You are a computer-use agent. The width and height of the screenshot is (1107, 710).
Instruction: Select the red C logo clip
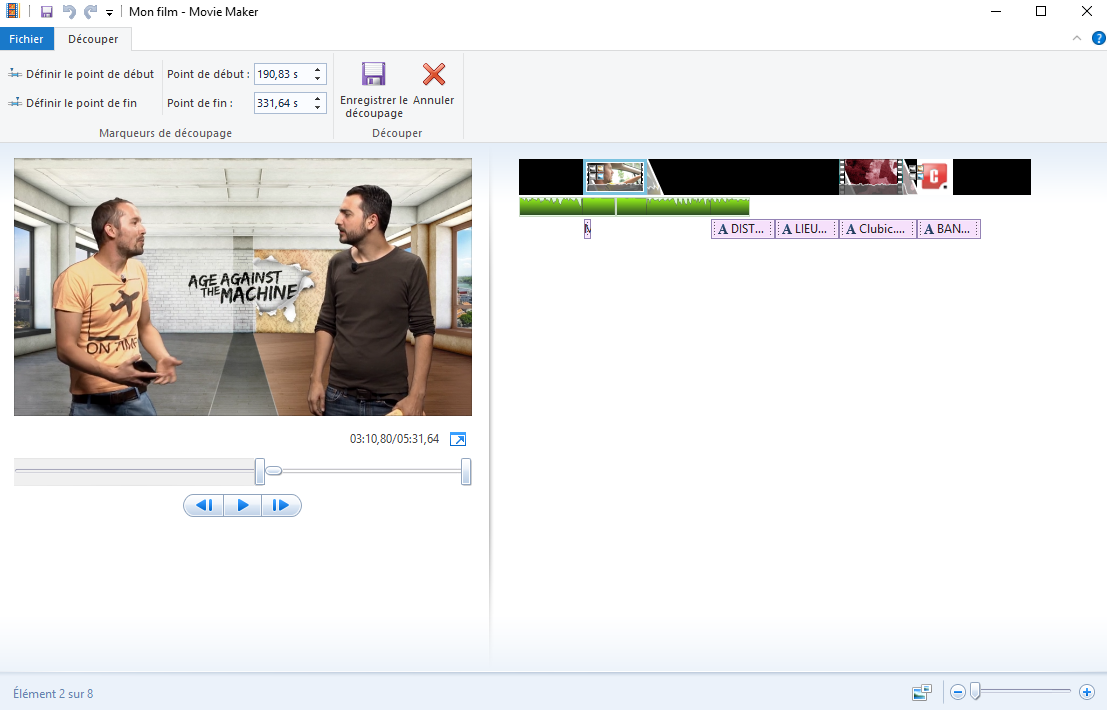pos(933,176)
